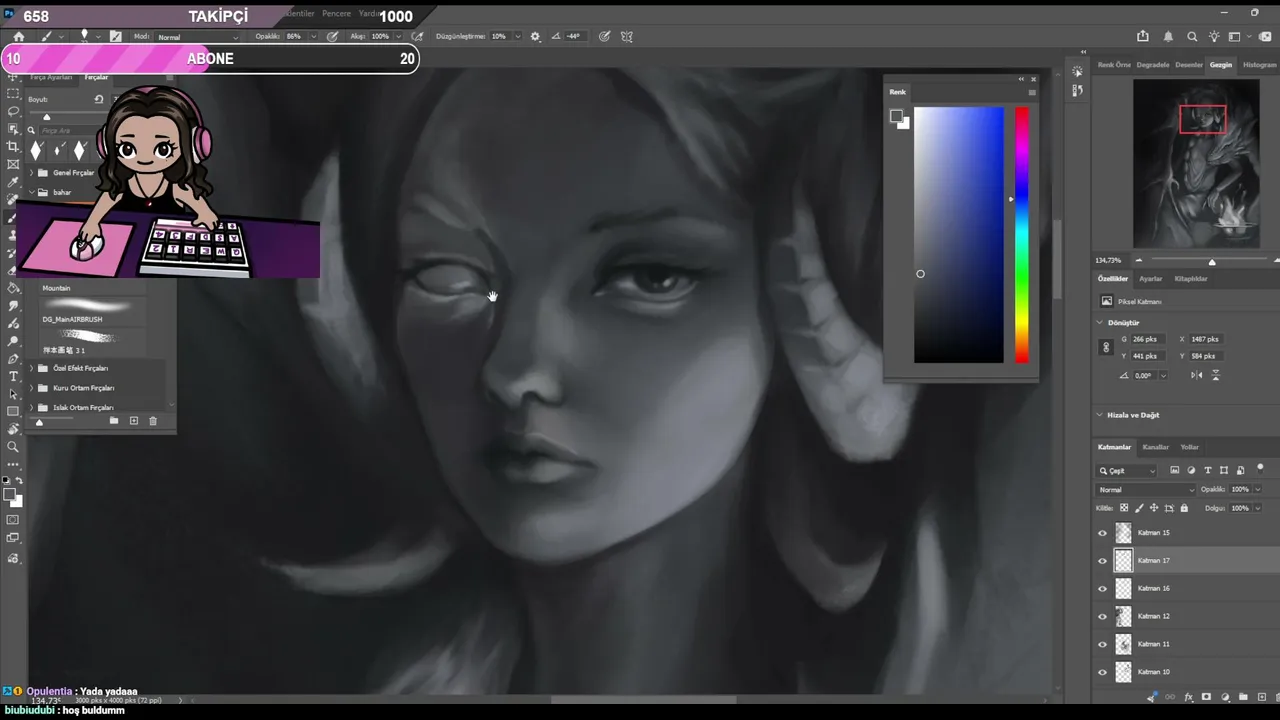Hide layer Katman 12

point(1103,617)
